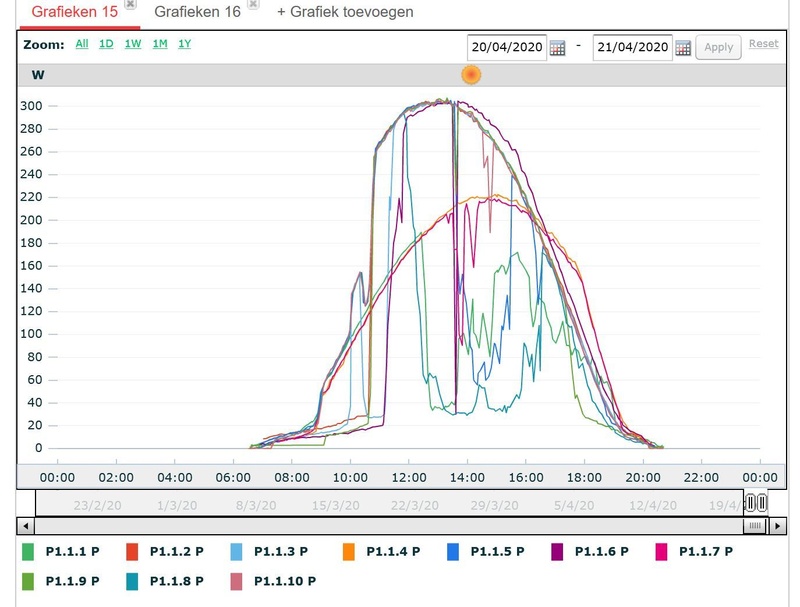Toggle the P1.1.2 P series swatch
The image size is (800, 607).
(x=132, y=552)
